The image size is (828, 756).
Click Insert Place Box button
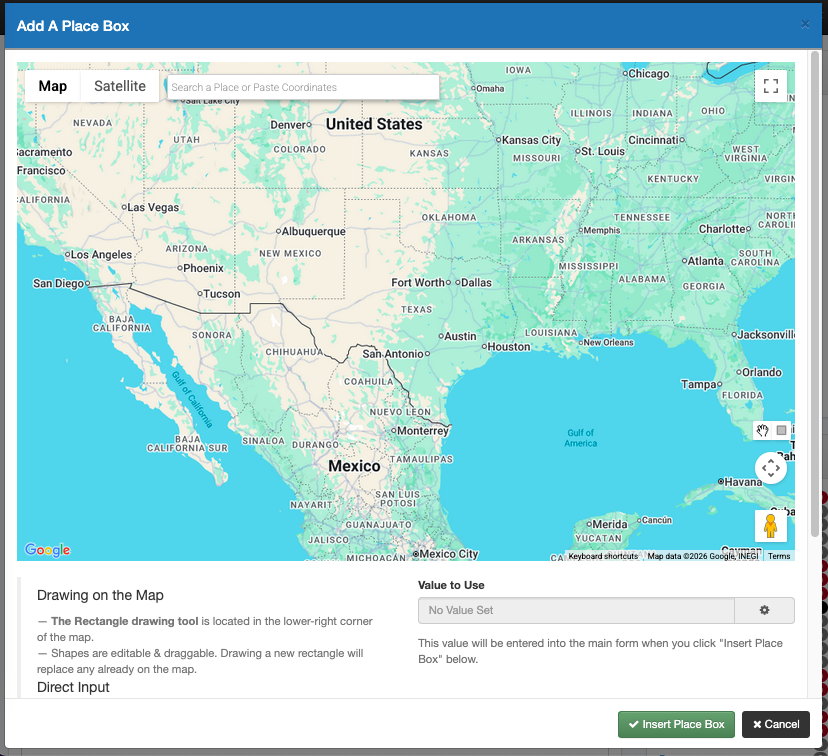[x=676, y=724]
